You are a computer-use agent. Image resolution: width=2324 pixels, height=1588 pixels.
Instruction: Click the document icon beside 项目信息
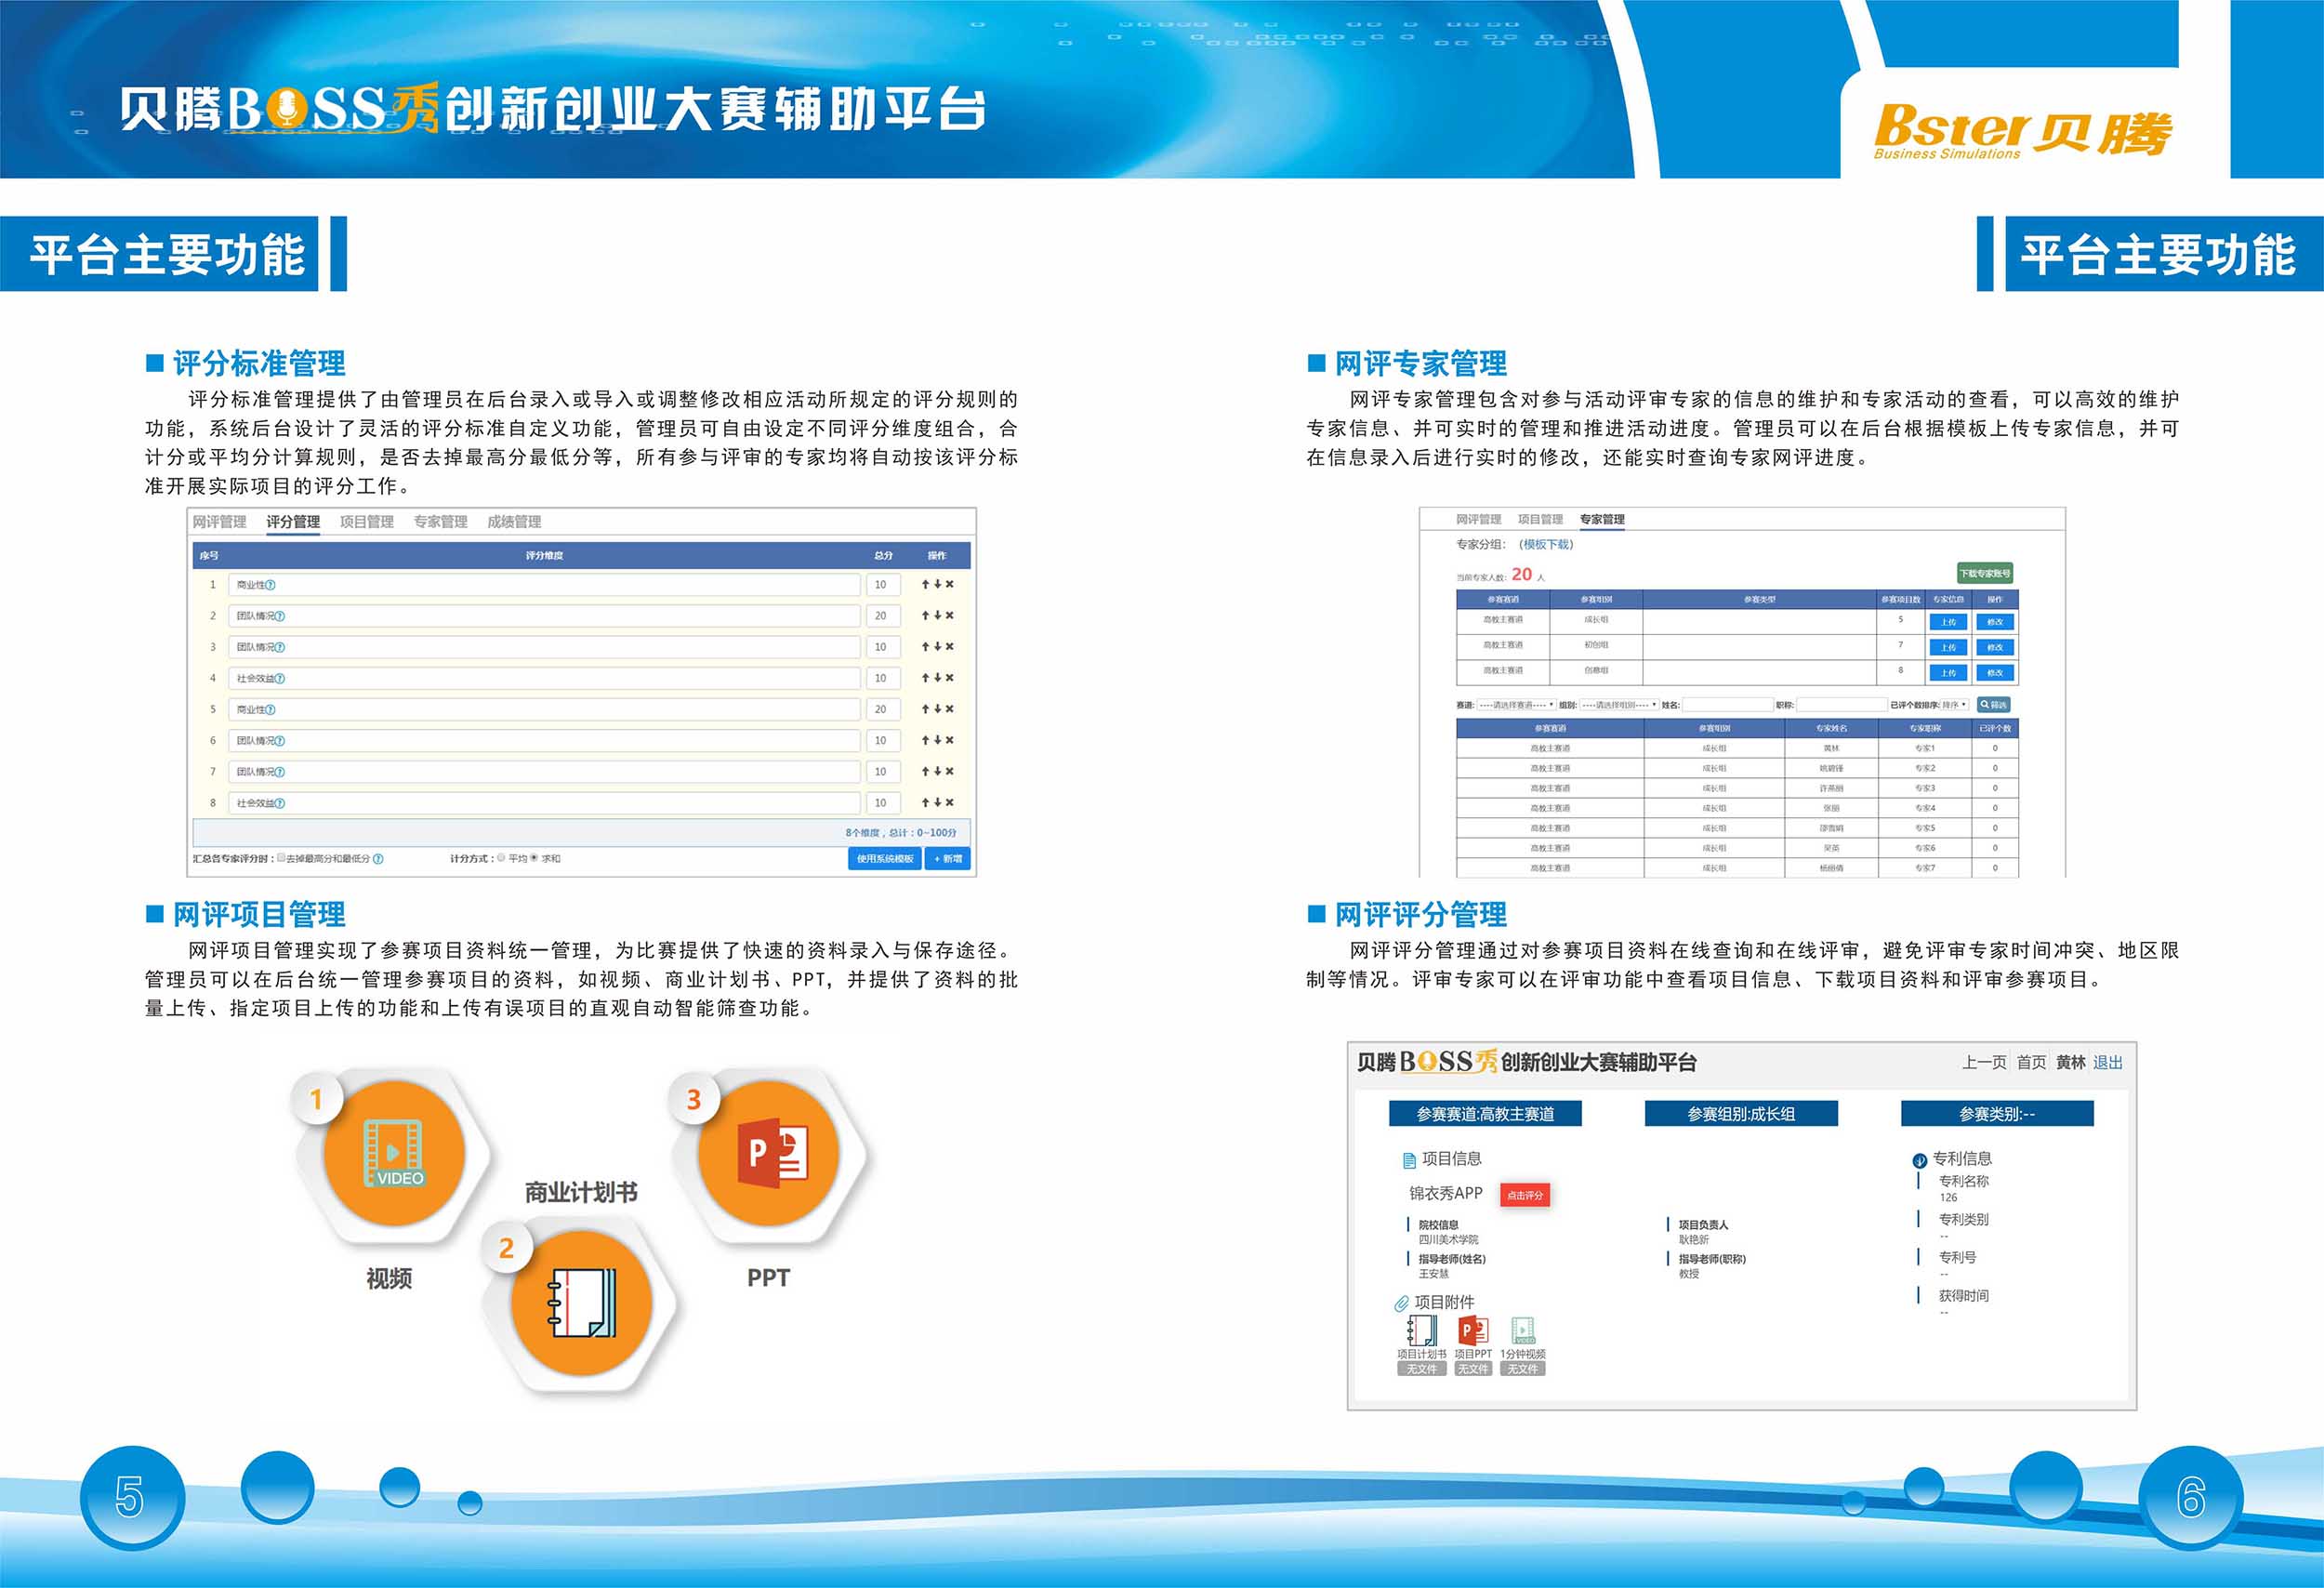[x=1409, y=1160]
